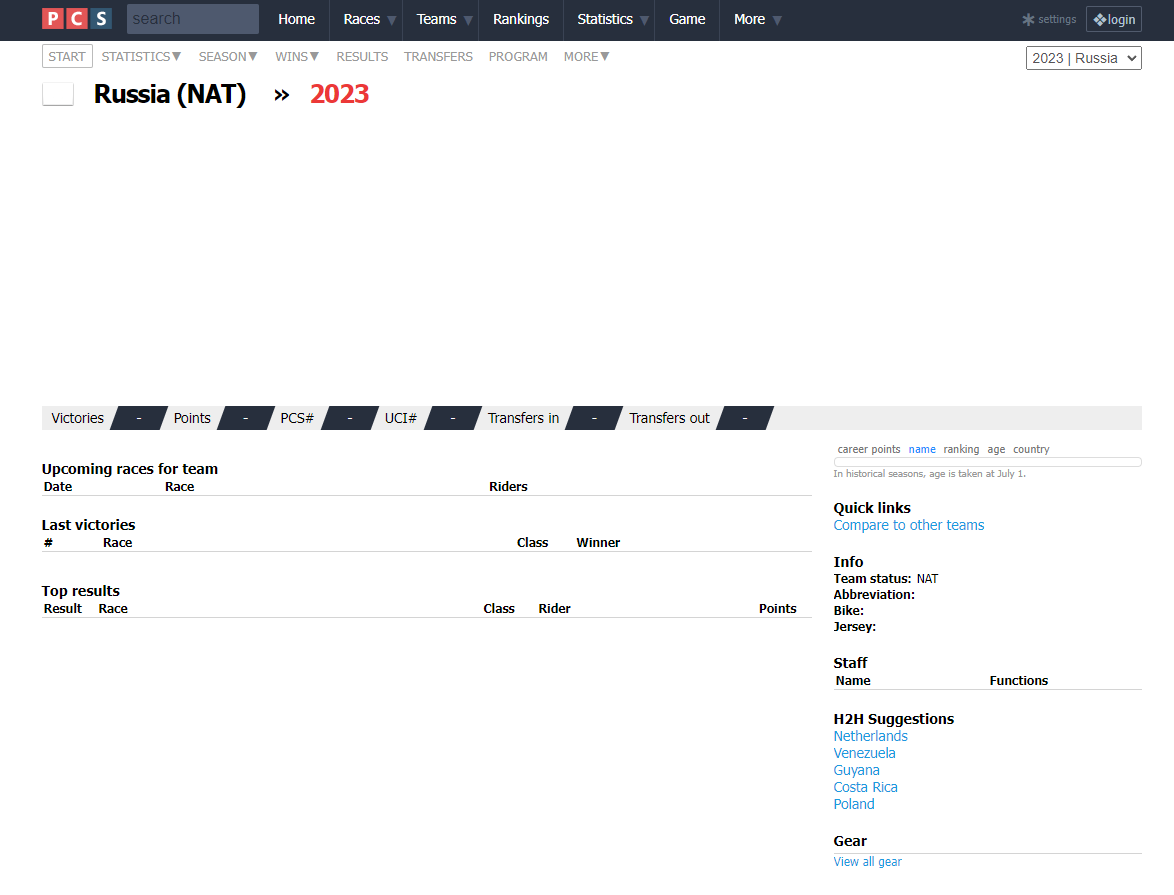The height and width of the screenshot is (895, 1174).
Task: Click the Team status NAT value
Action: 928,579
